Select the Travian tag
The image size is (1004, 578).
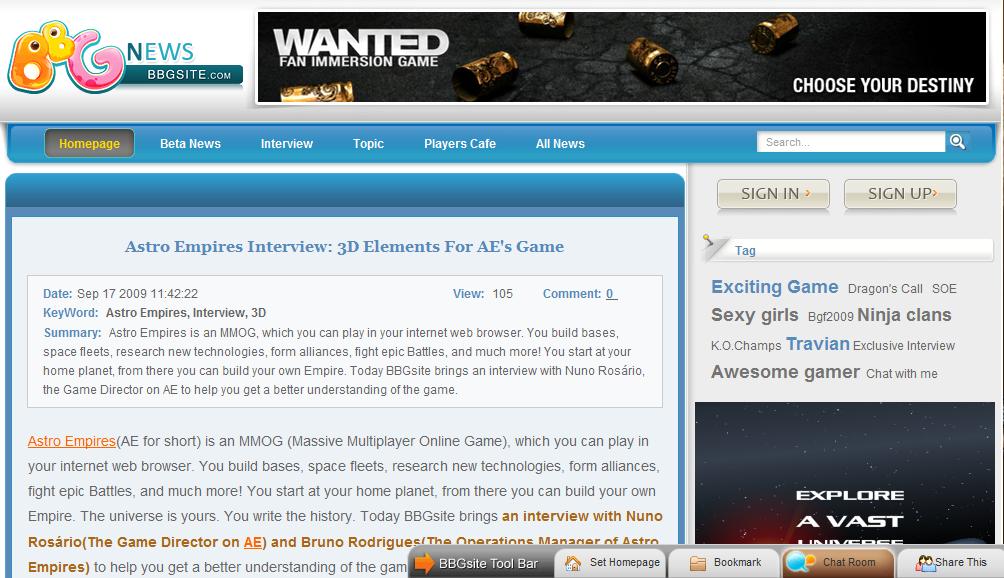pos(818,344)
